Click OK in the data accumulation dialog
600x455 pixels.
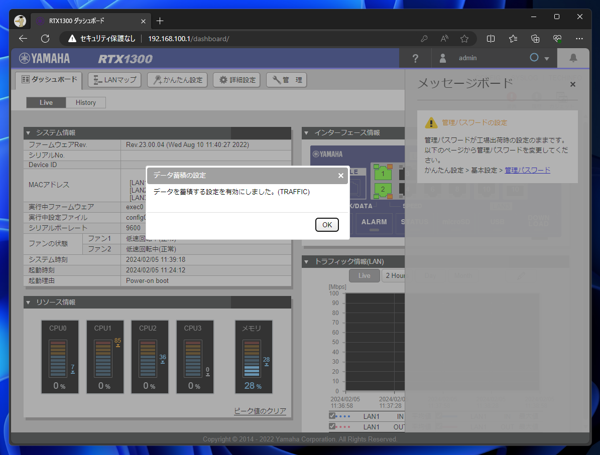(326, 225)
